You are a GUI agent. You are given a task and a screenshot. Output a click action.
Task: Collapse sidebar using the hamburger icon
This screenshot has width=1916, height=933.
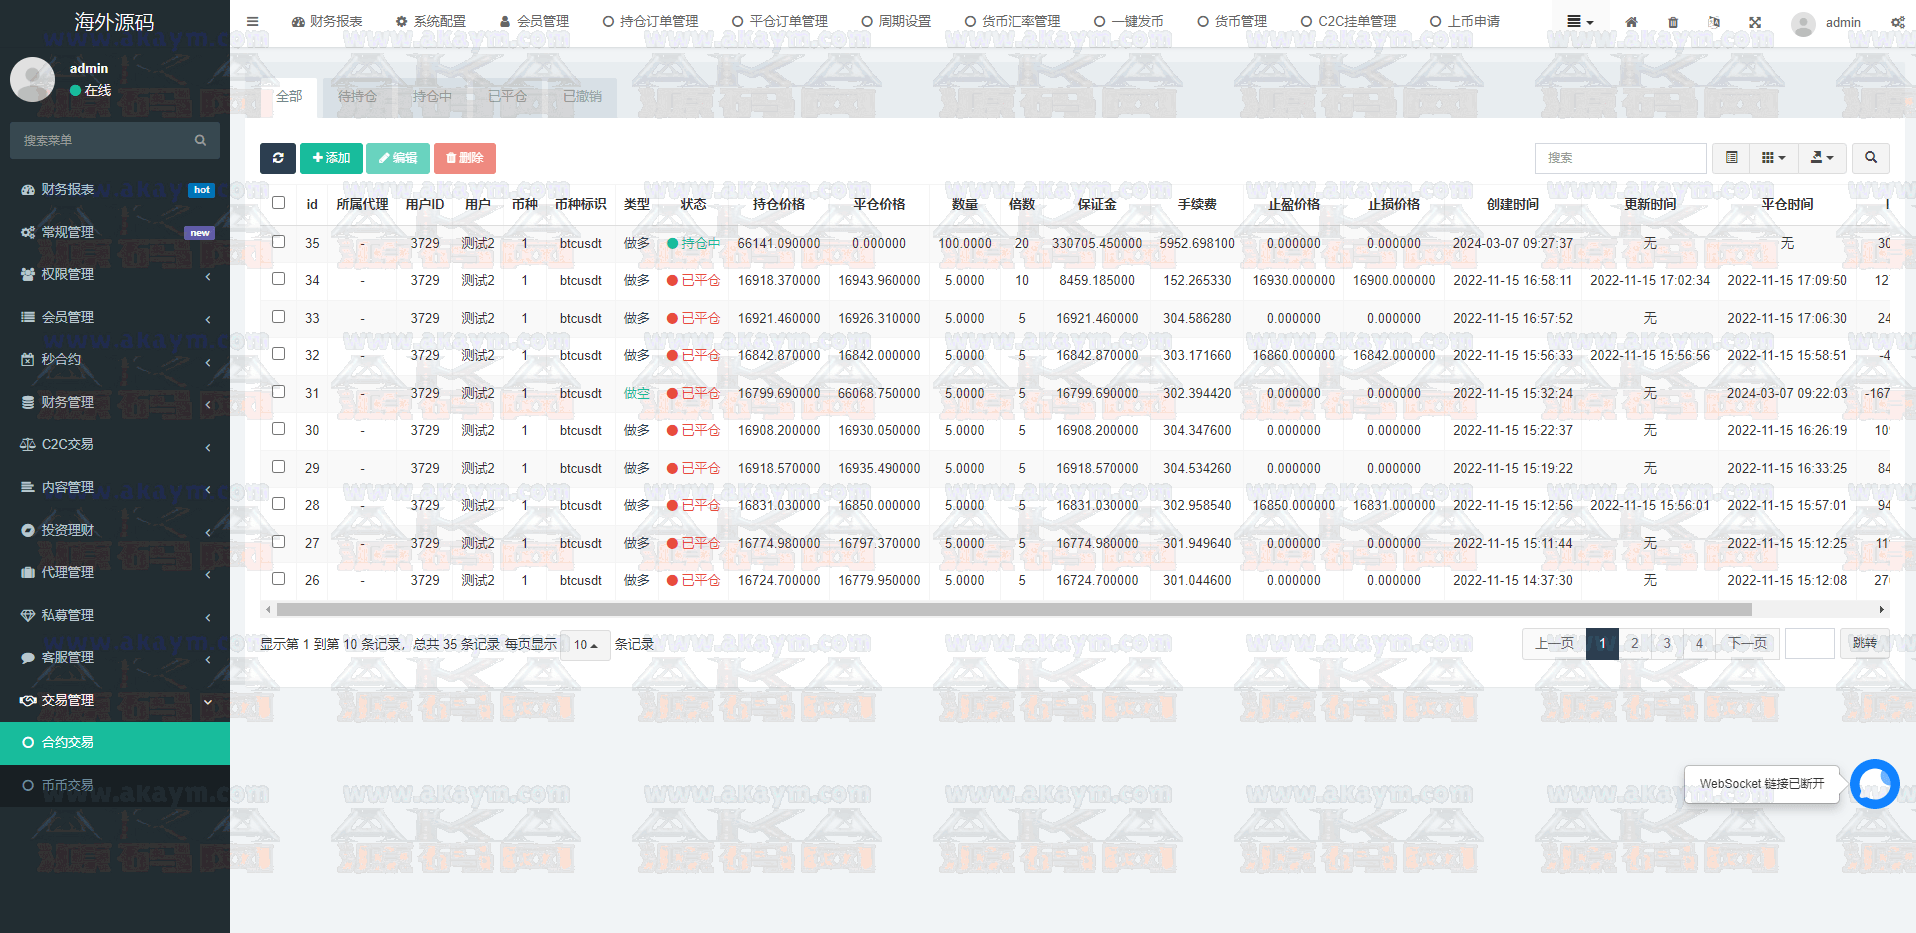[252, 21]
